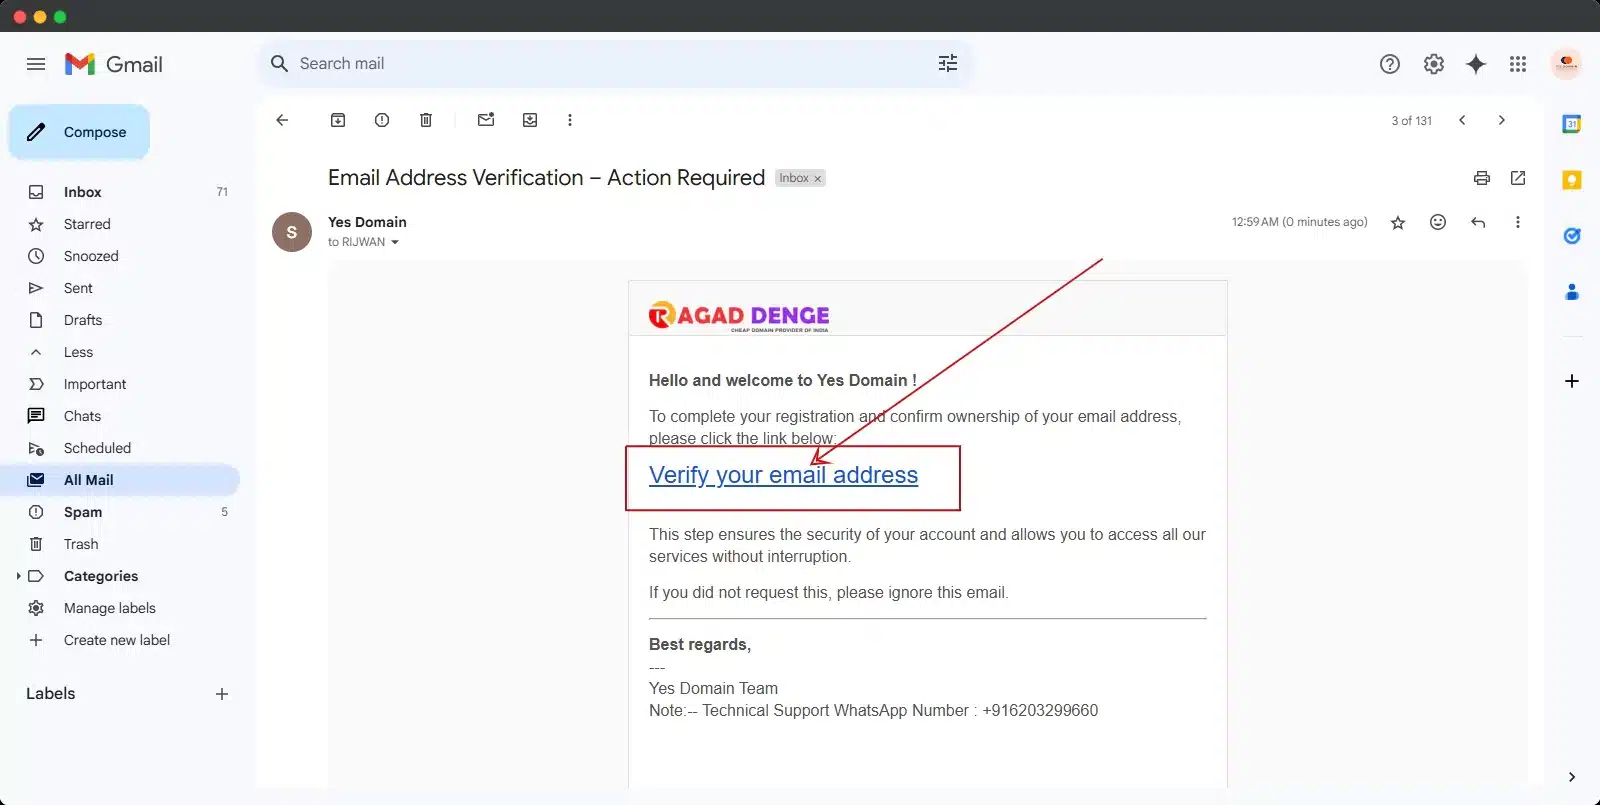
Task: Delete this email with trash icon
Action: click(426, 120)
